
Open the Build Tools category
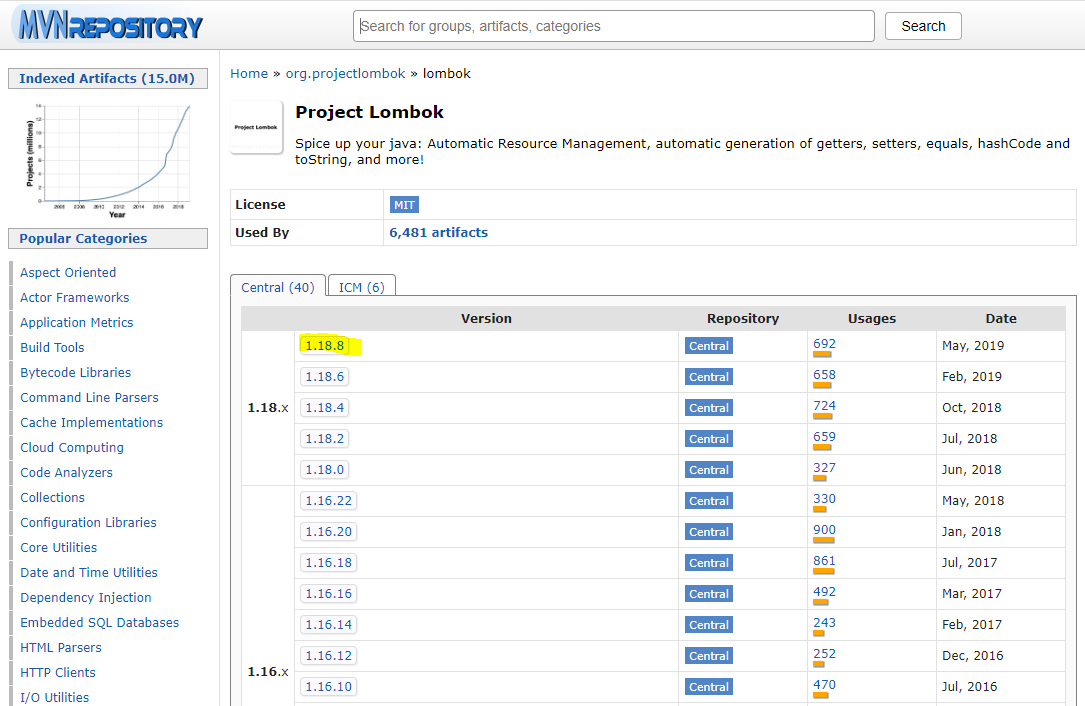(x=52, y=347)
